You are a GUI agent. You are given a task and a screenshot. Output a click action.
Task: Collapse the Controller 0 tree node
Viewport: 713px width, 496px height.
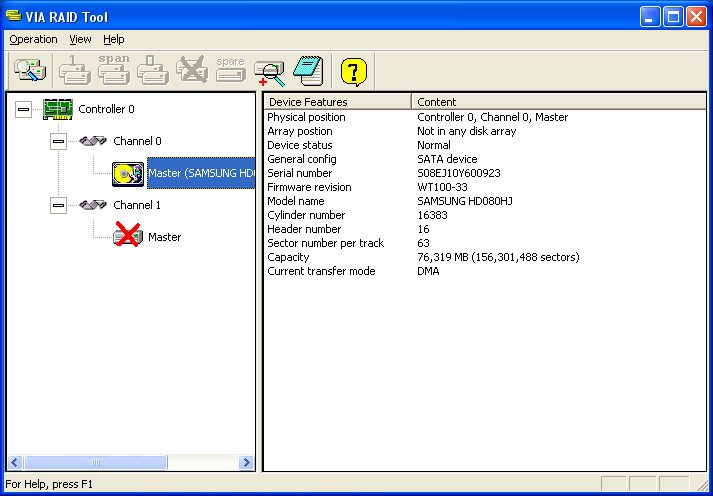coord(23,110)
